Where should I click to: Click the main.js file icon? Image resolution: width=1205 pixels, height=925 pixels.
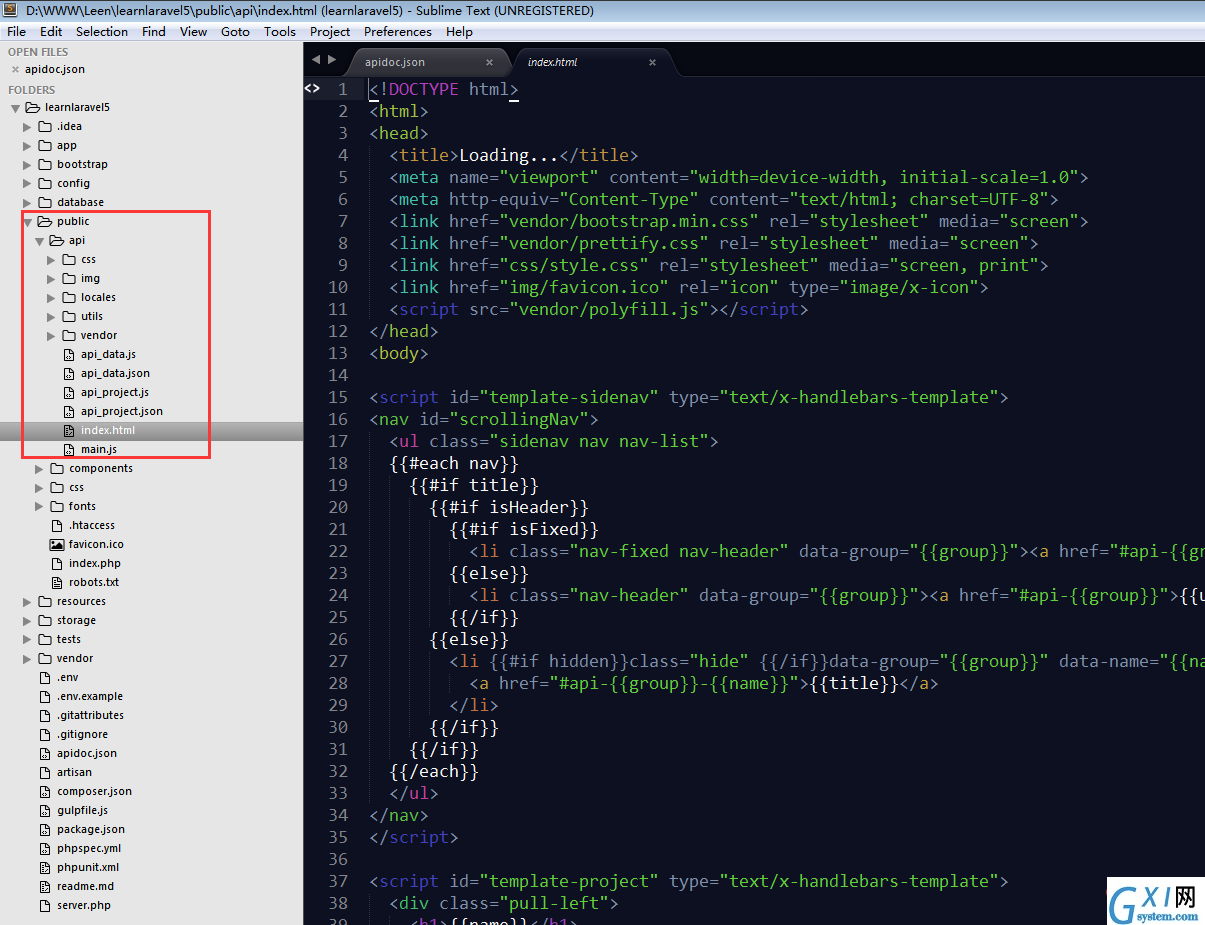[69, 449]
